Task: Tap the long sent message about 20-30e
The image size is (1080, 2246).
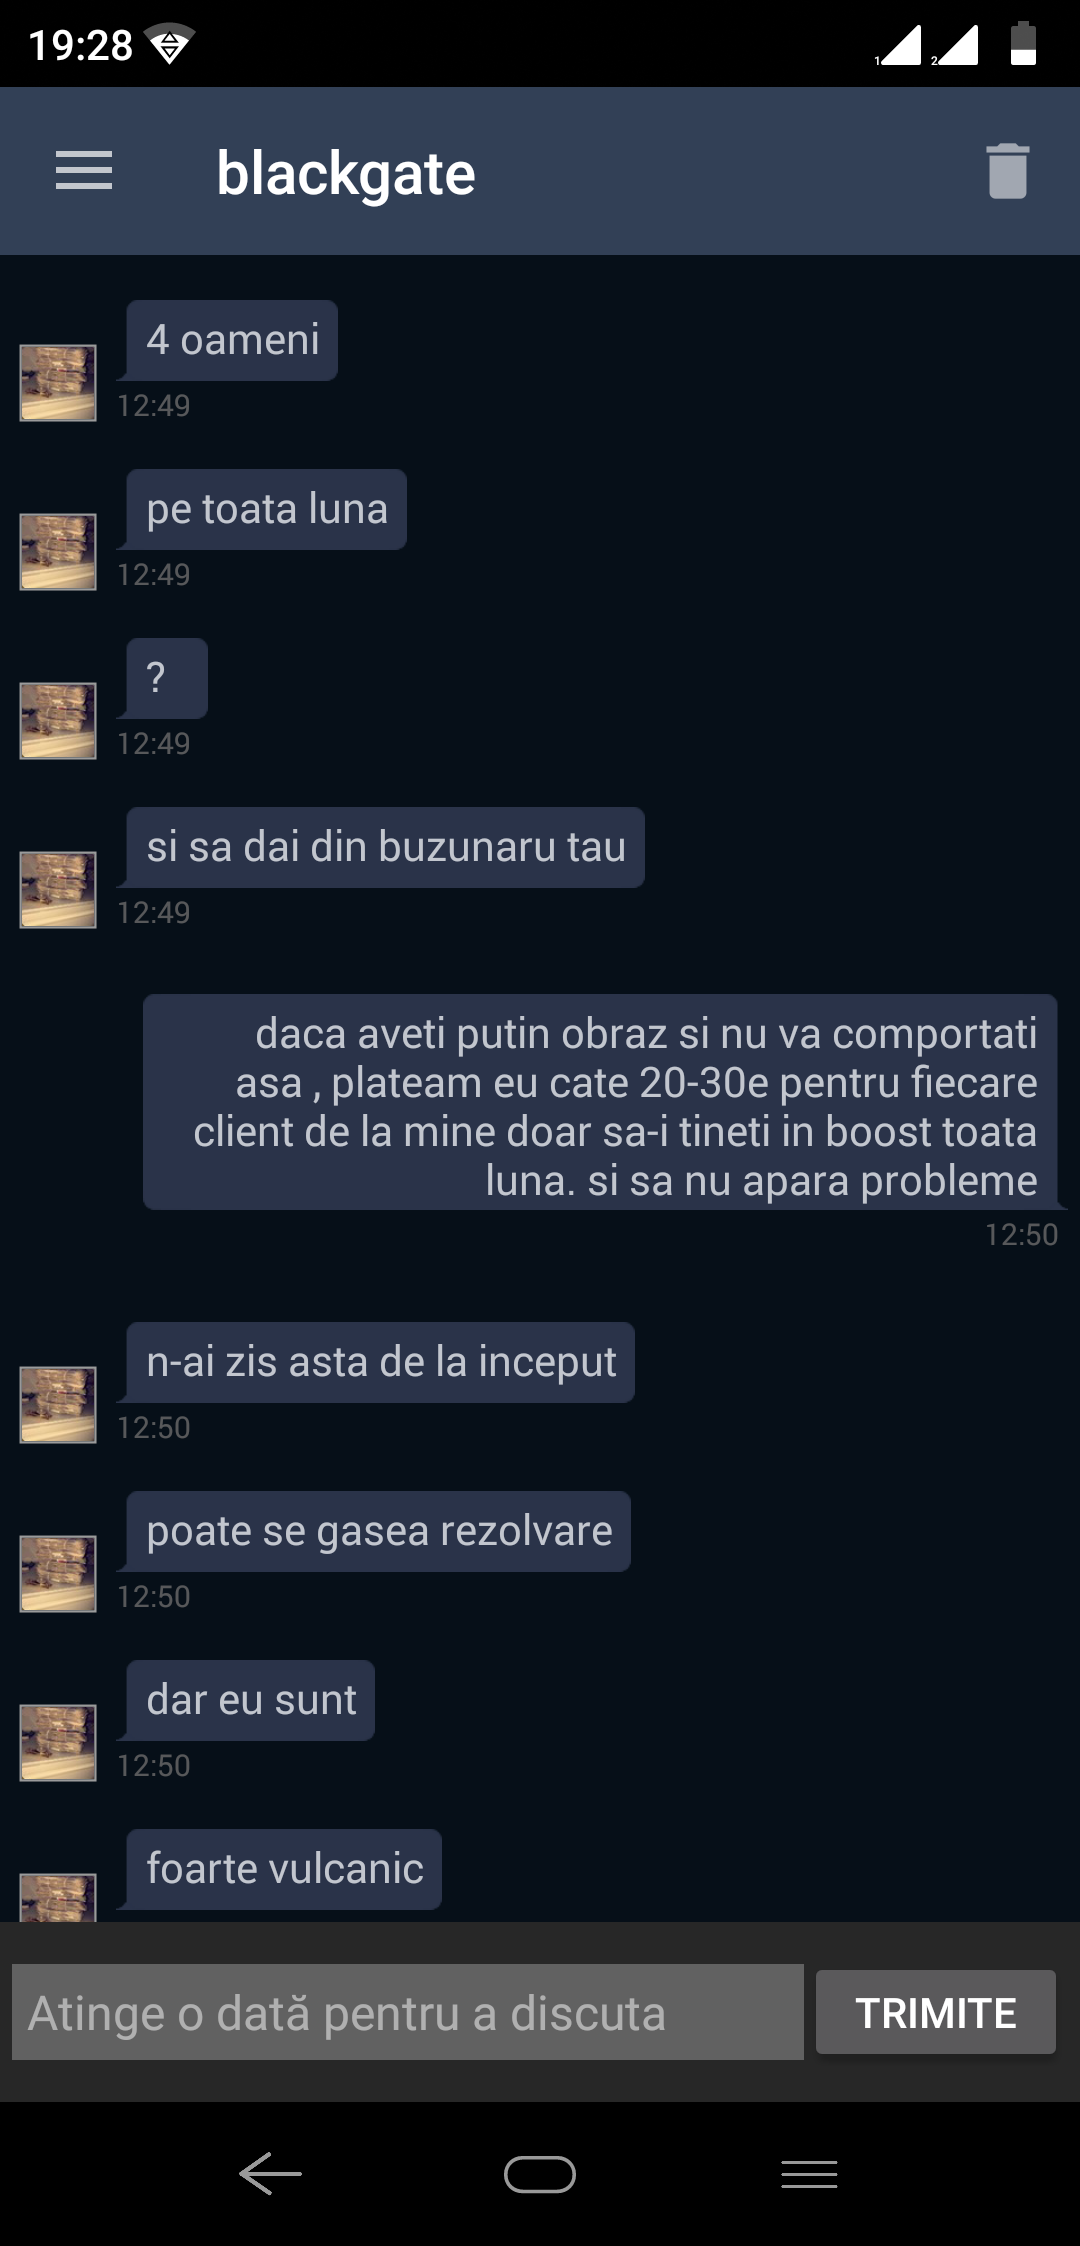Action: pos(600,1102)
